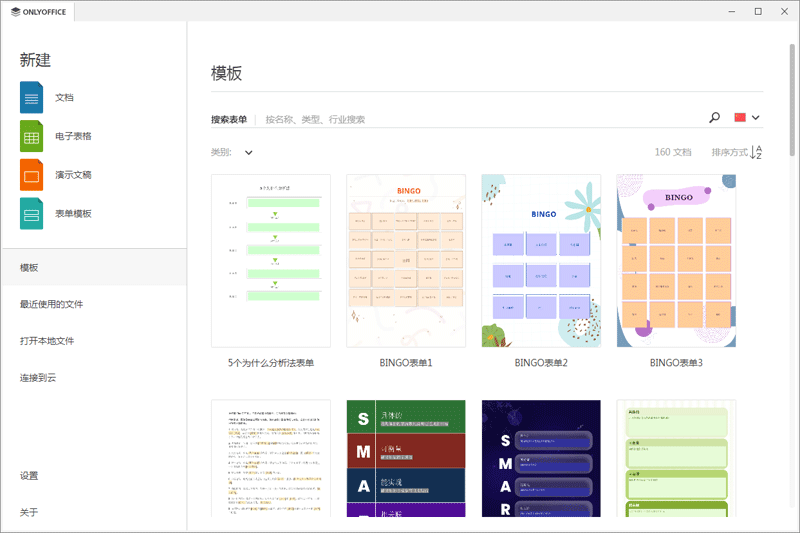Select the BINGO表单2 template thumbnail
Screen dimensions: 800x533
(x=541, y=261)
